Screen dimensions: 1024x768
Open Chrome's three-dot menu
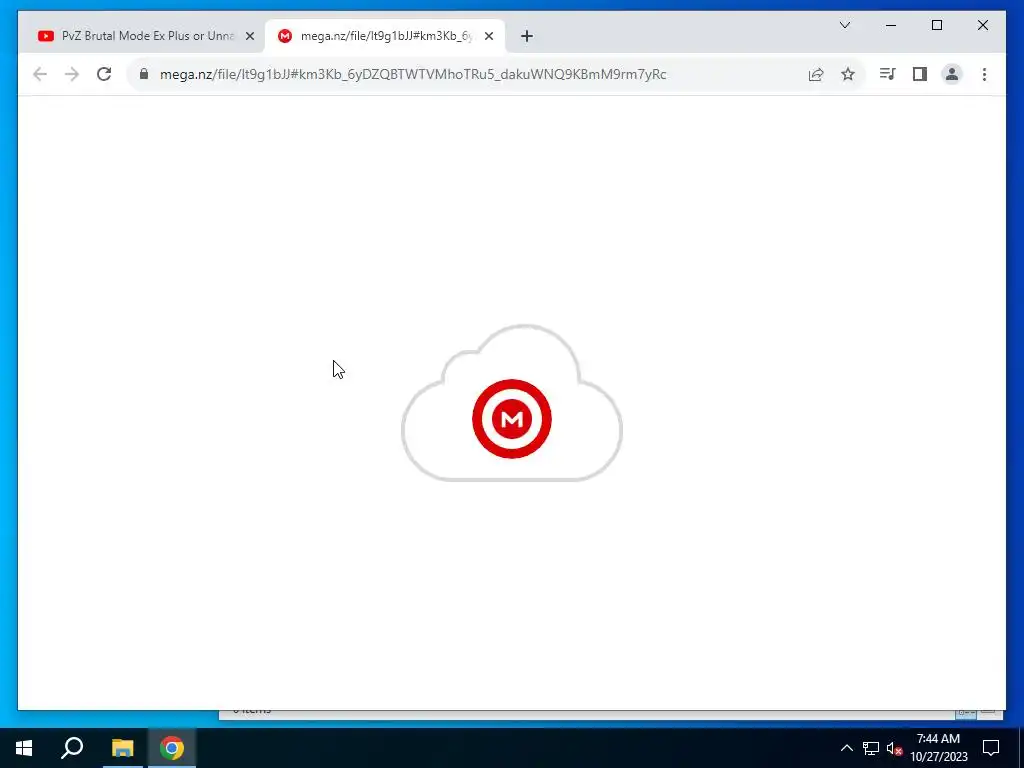984,74
